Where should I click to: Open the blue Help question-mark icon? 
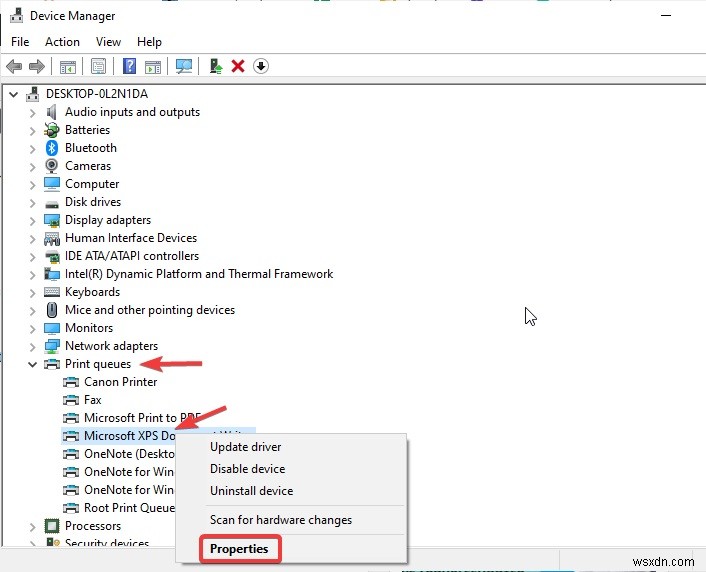(130, 67)
